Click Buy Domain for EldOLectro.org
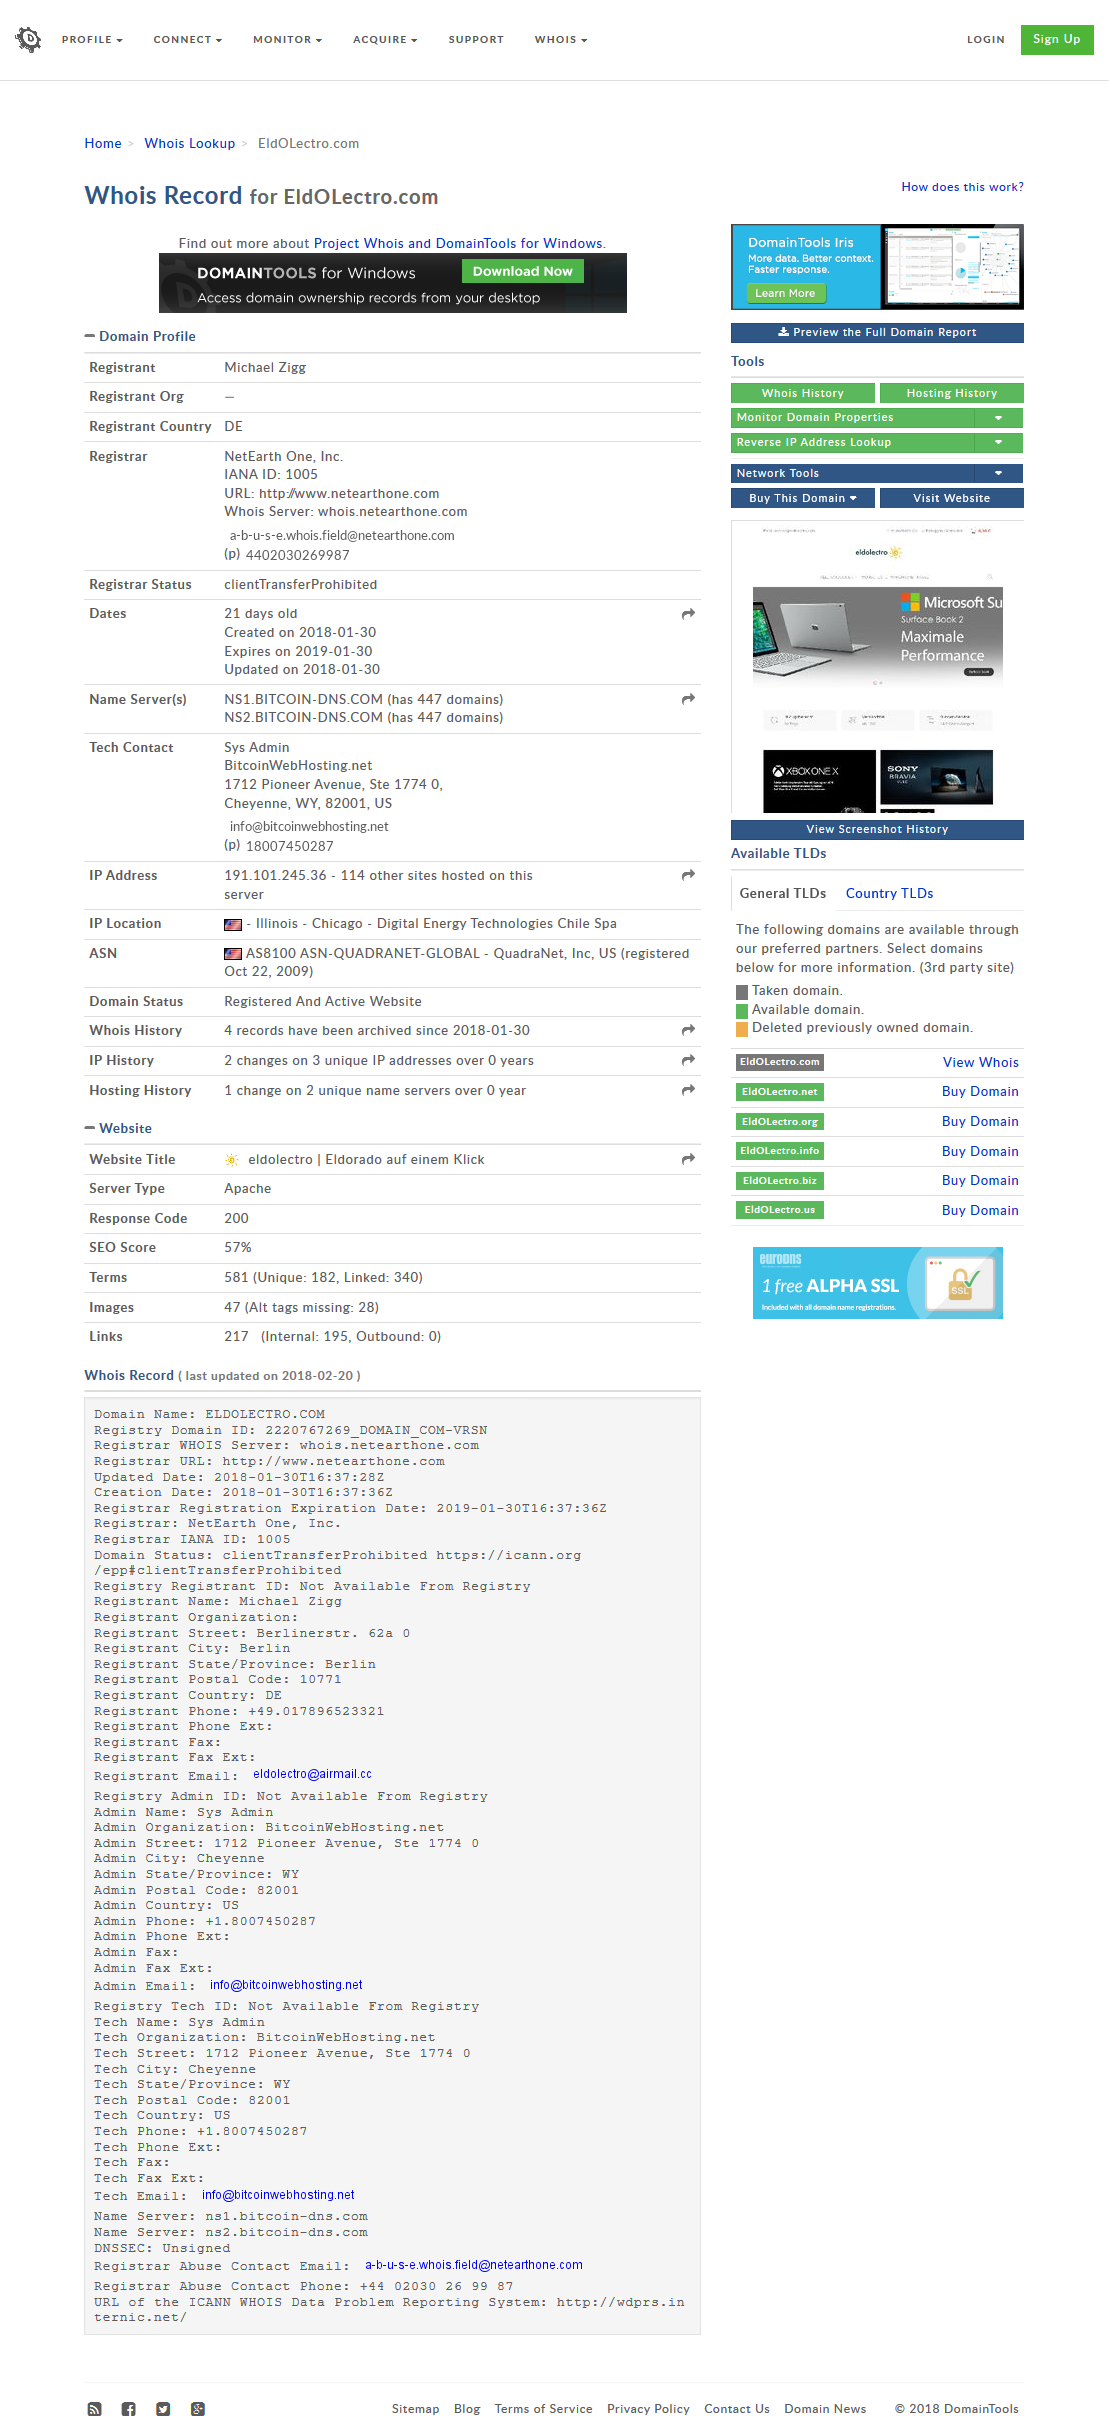The image size is (1109, 2435). point(981,1122)
